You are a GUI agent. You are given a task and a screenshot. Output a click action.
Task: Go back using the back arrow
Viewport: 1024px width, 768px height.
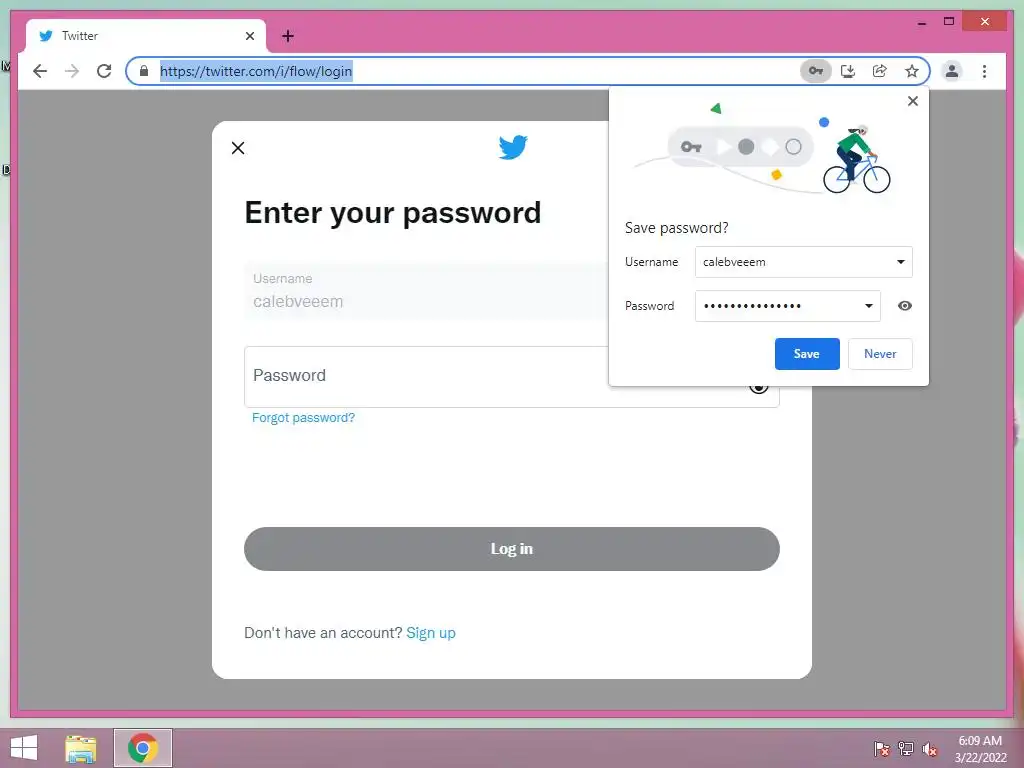coord(40,71)
